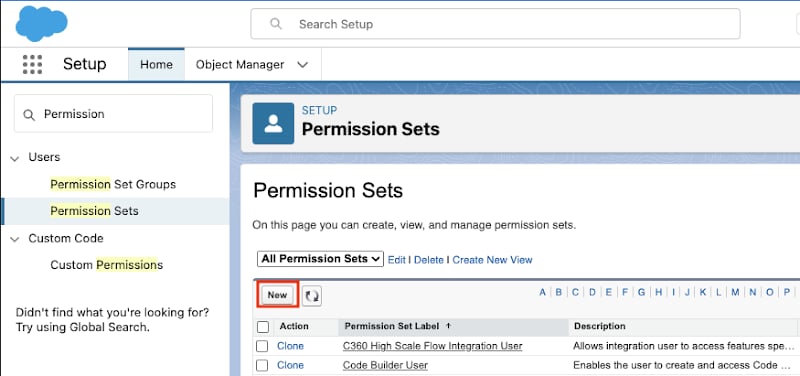The width and height of the screenshot is (800, 376).
Task: Click the Delete view link
Action: (x=429, y=260)
